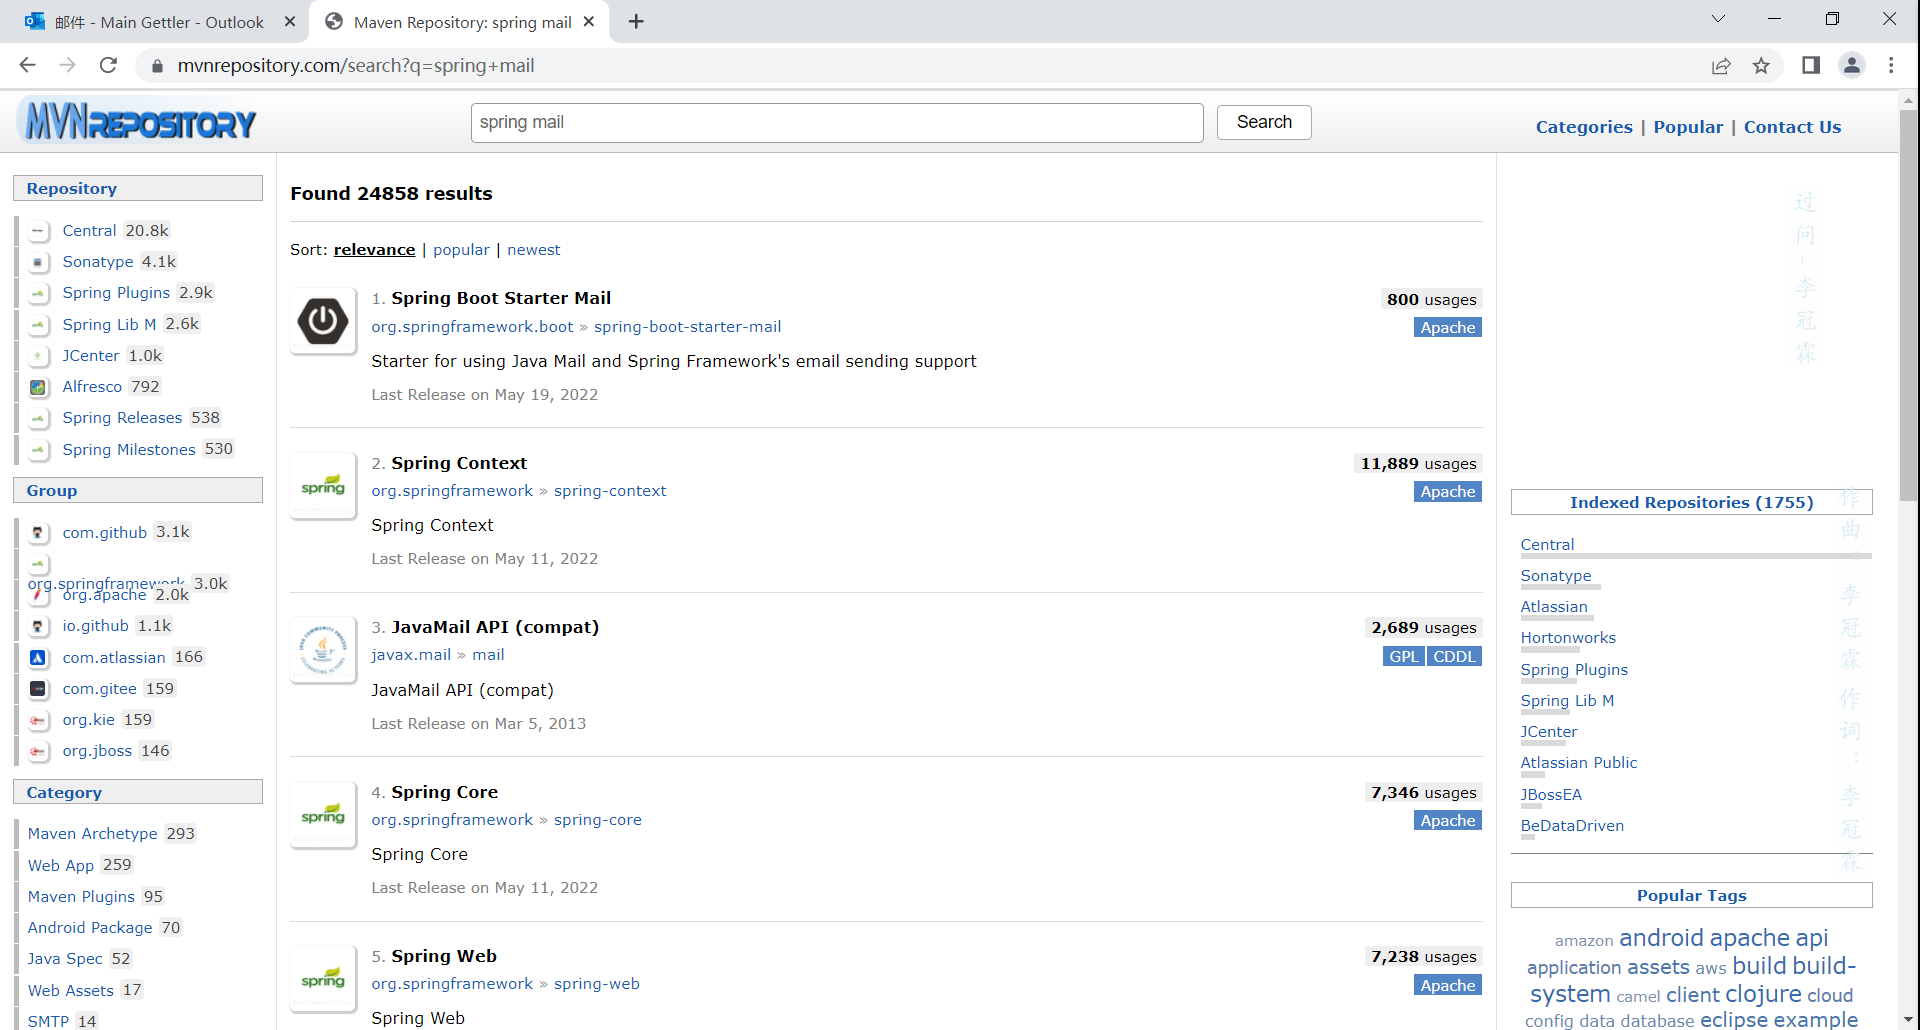This screenshot has width=1920, height=1030.
Task: Click the spring mail search field
Action: [x=837, y=122]
